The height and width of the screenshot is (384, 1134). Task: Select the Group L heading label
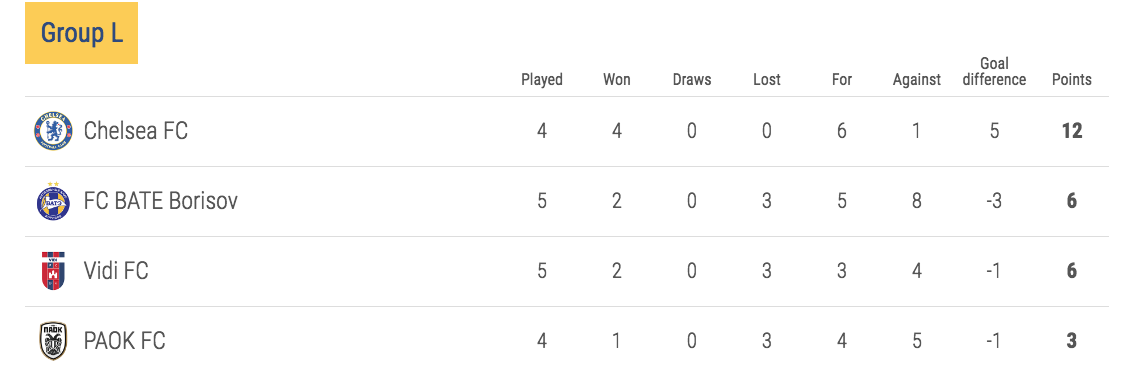point(81,33)
